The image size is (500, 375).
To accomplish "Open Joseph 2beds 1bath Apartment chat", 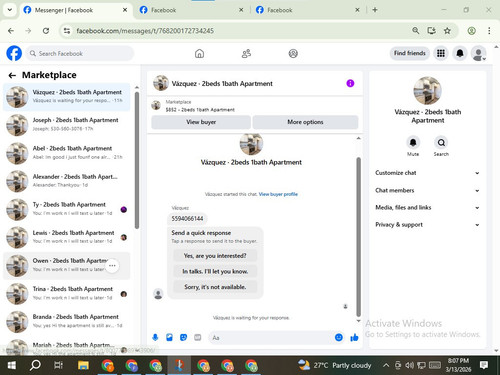I will [66, 125].
